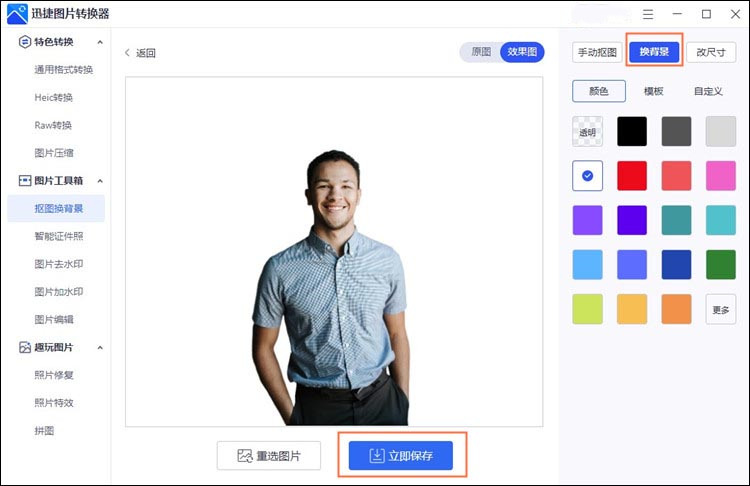
Task: Choose the lime yellow-green background swatch
Action: [x=587, y=309]
